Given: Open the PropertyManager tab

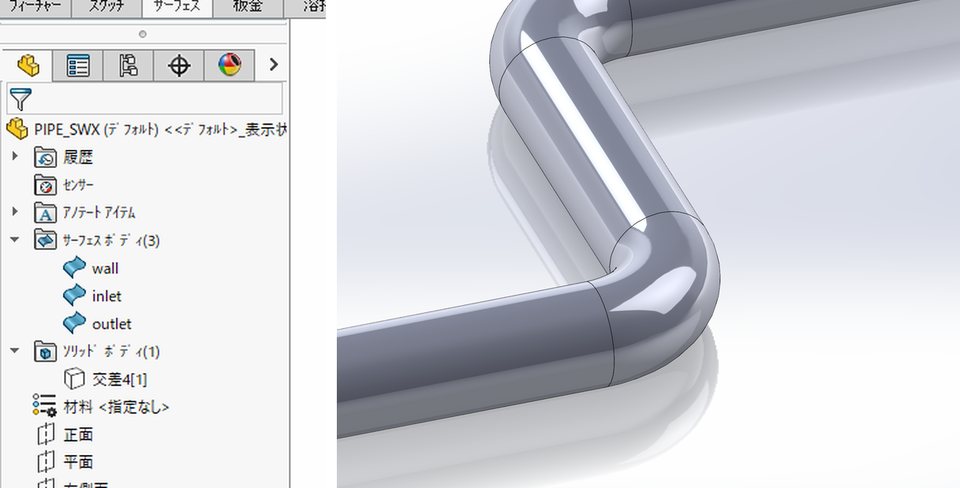Looking at the screenshot, I should [x=78, y=65].
